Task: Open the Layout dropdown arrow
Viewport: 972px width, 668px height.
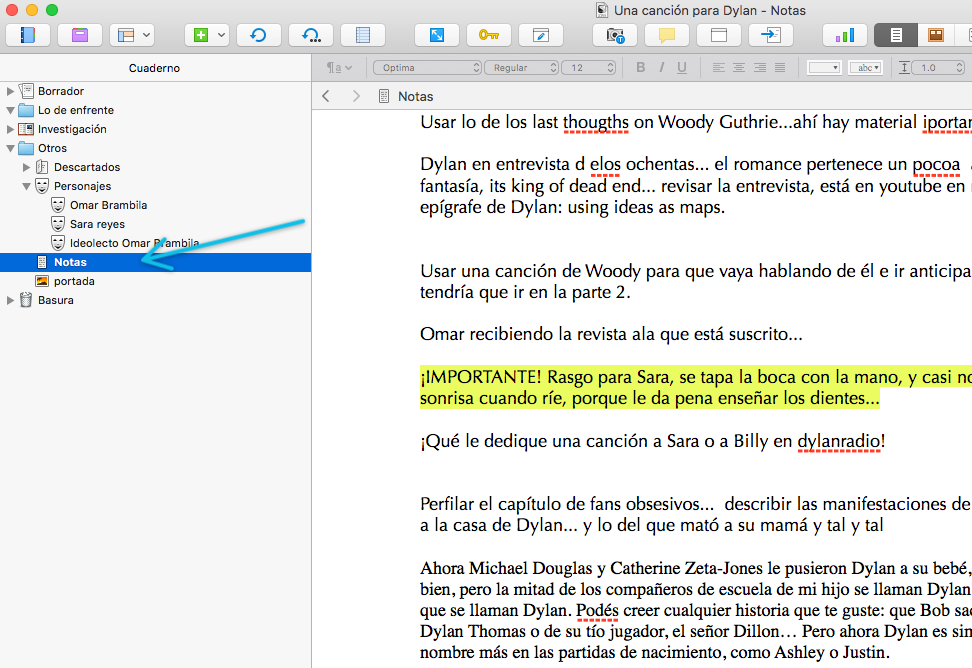Action: 147,35
